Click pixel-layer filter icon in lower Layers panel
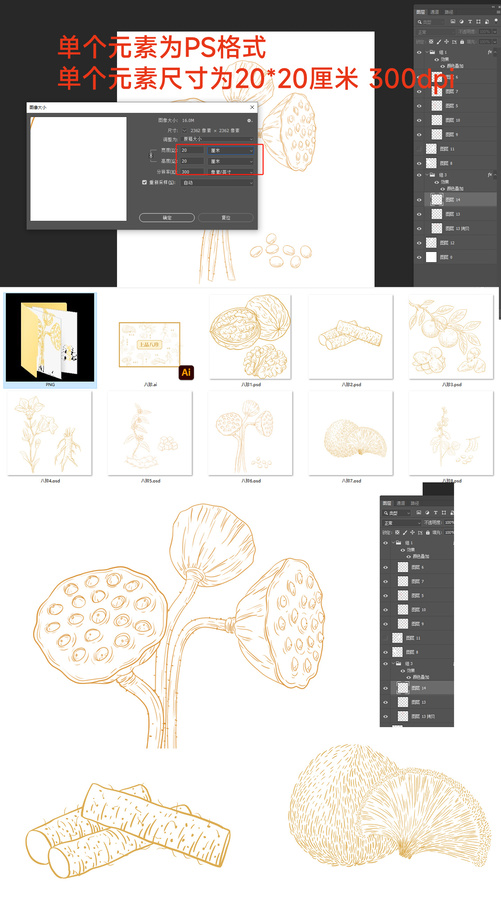 click(418, 513)
